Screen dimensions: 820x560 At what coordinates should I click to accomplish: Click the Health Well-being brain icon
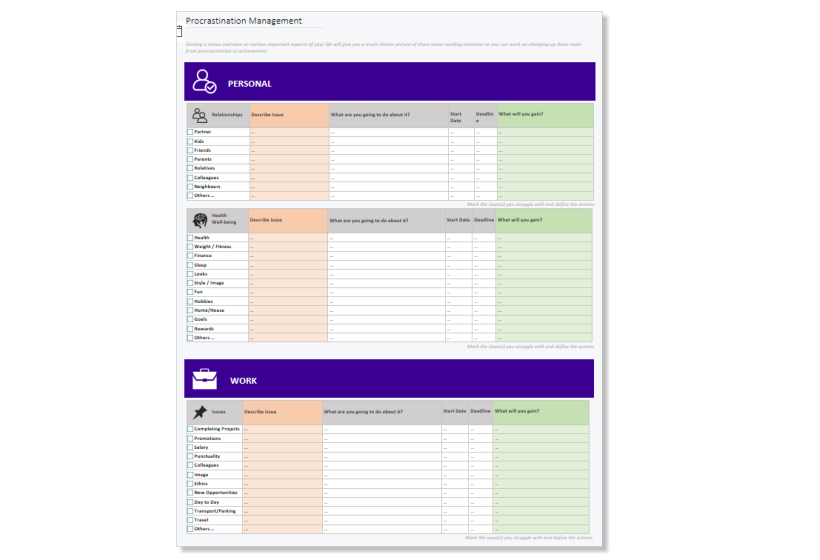pyautogui.click(x=200, y=221)
